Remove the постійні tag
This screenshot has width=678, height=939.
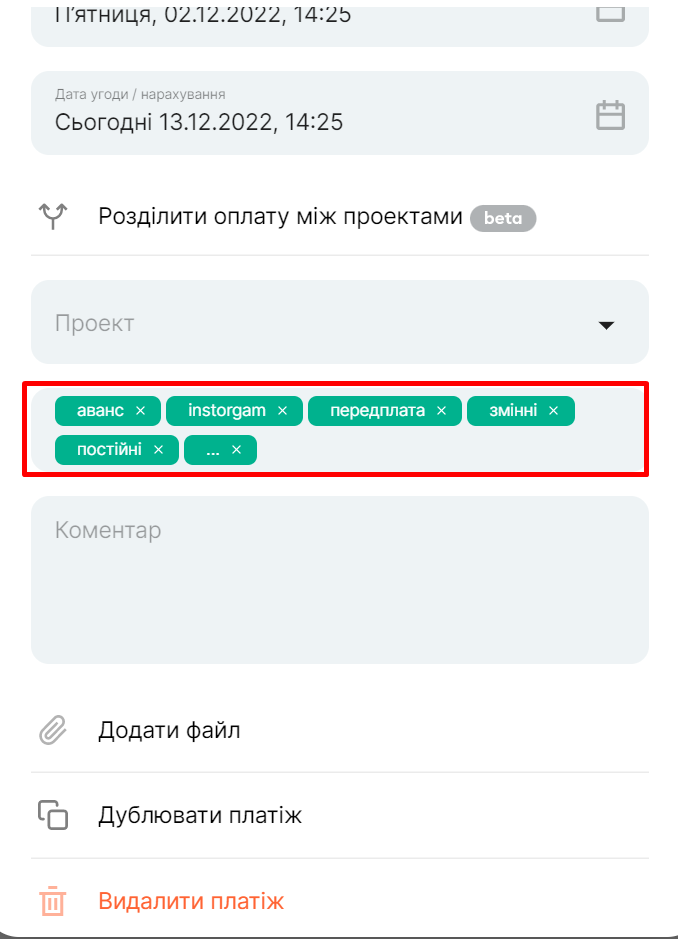[158, 450]
